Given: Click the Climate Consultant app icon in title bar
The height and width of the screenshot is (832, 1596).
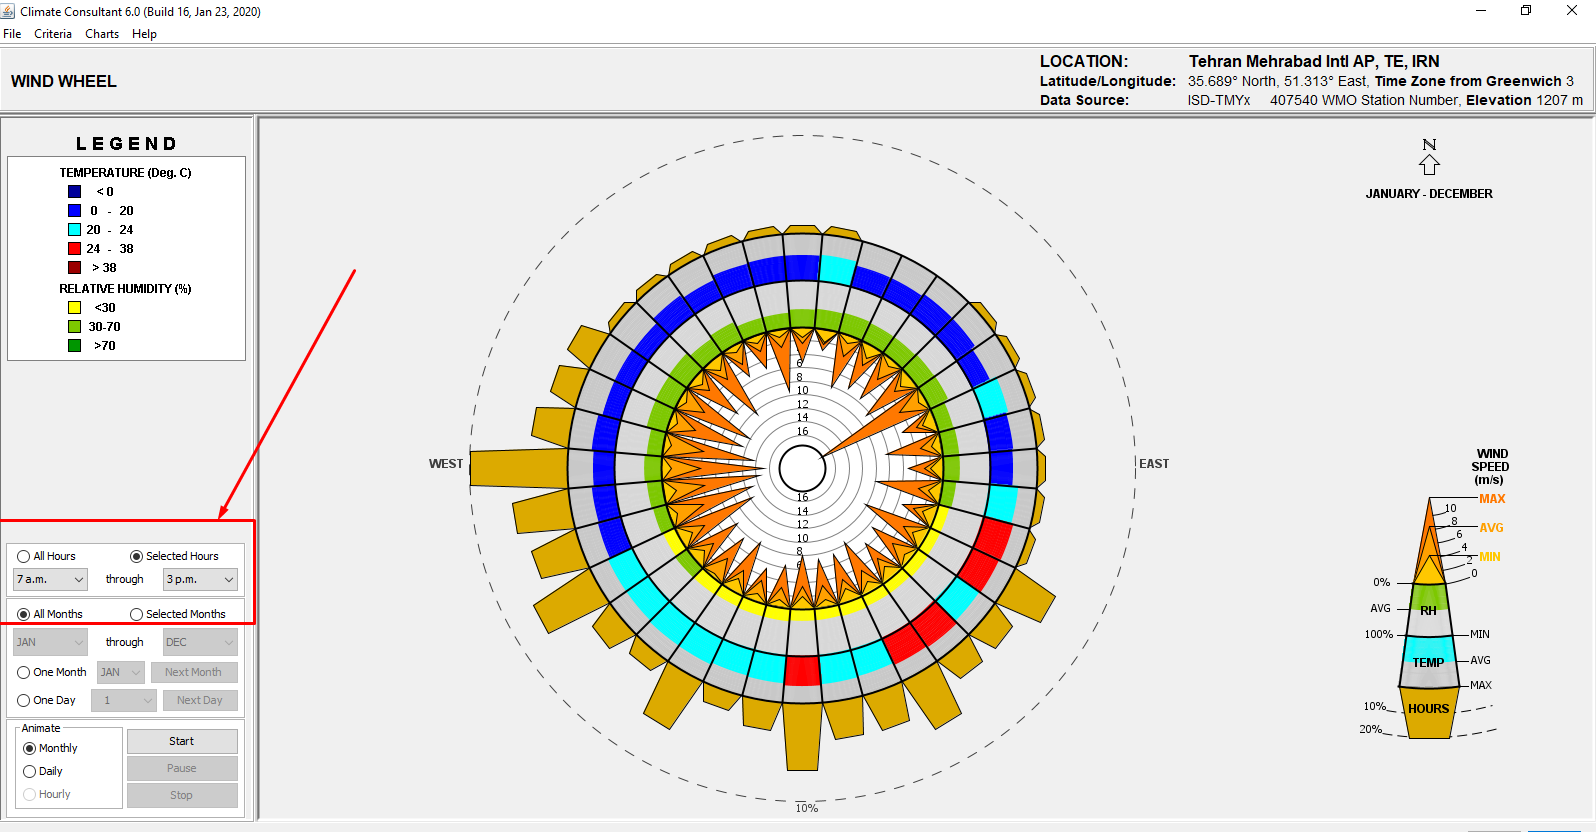Looking at the screenshot, I should click(x=9, y=11).
